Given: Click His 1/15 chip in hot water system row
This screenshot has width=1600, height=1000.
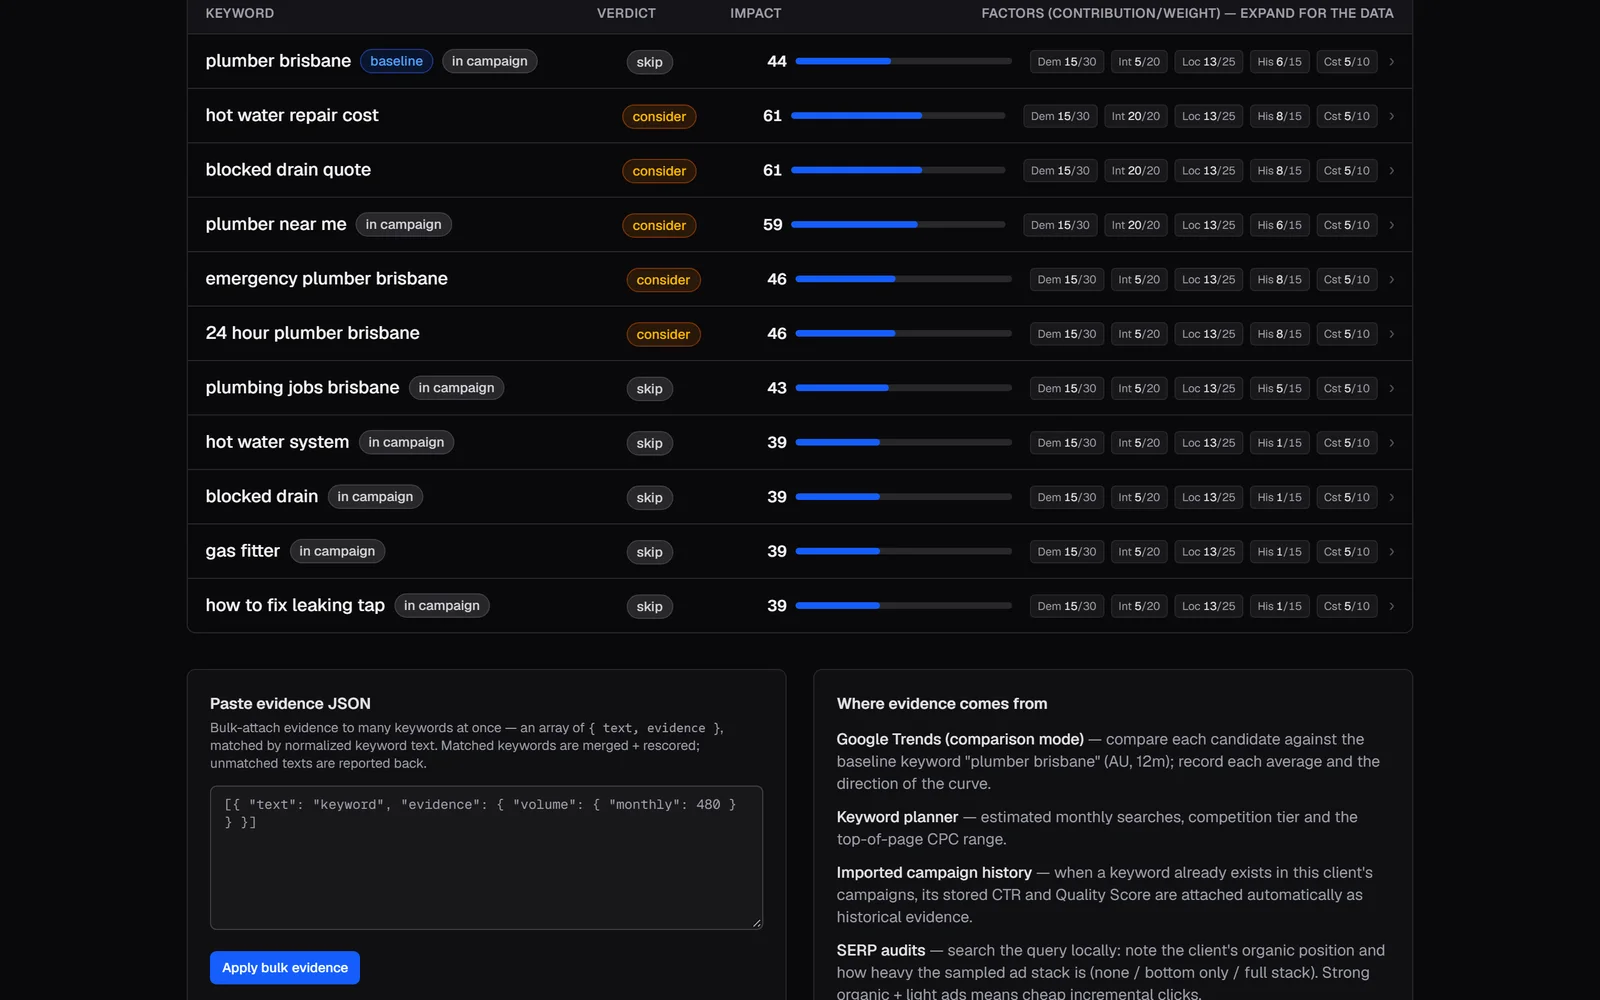Looking at the screenshot, I should click(1279, 443).
